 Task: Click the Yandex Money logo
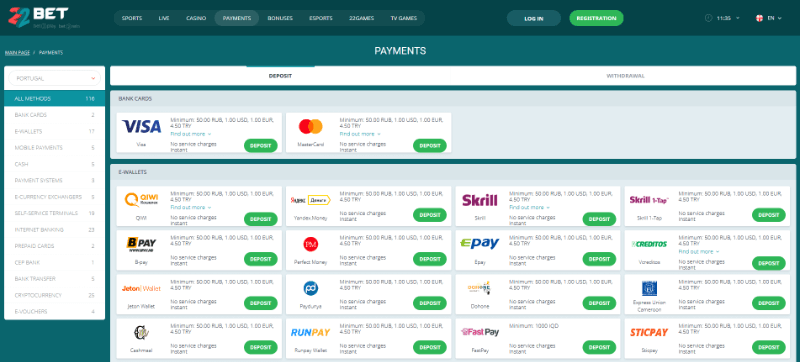point(310,200)
